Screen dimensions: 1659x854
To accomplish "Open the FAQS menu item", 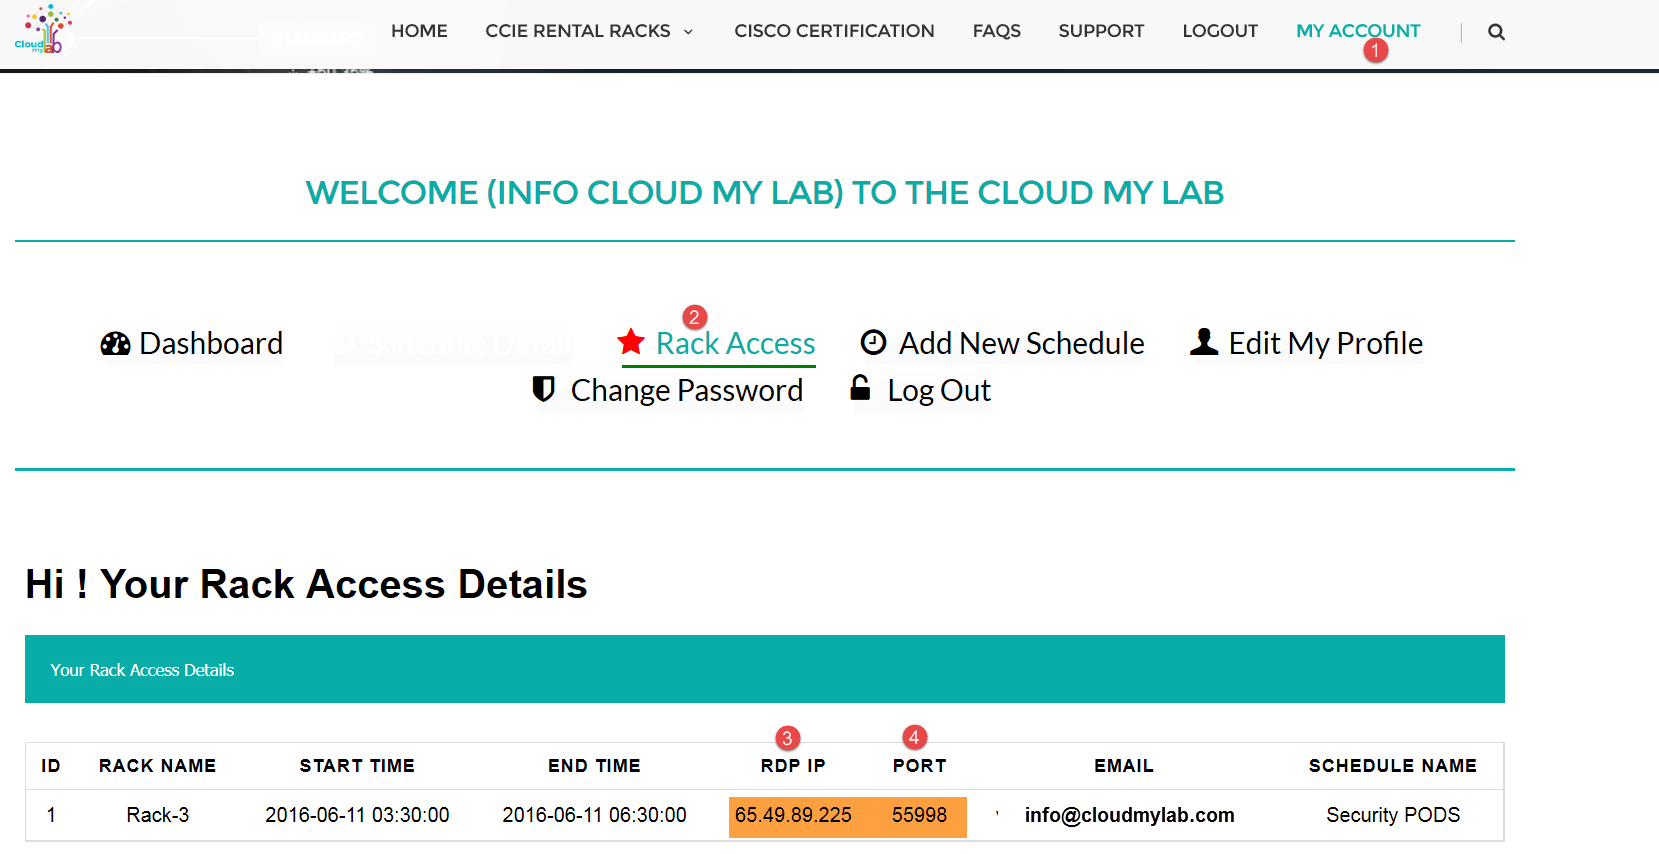I will tap(997, 31).
